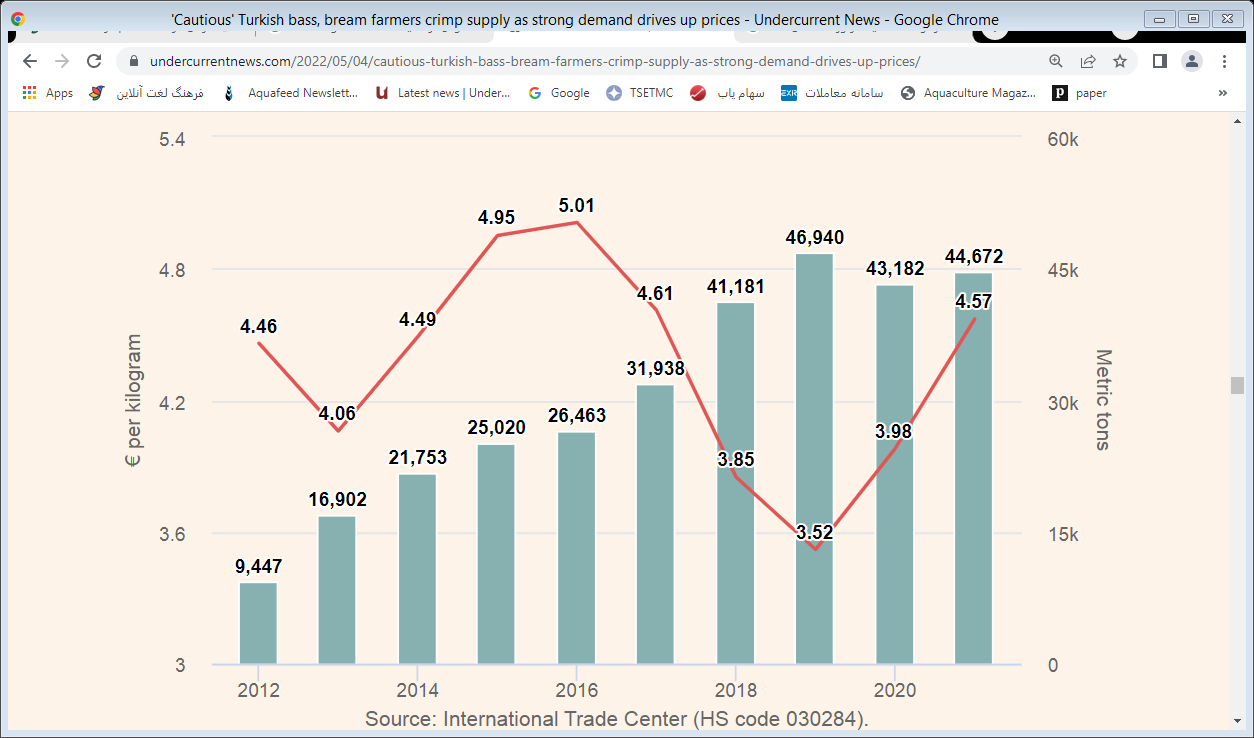Open the Latest news Undercurrent bookmark
Viewport: 1254px width, 738px height.
pyautogui.click(x=443, y=93)
